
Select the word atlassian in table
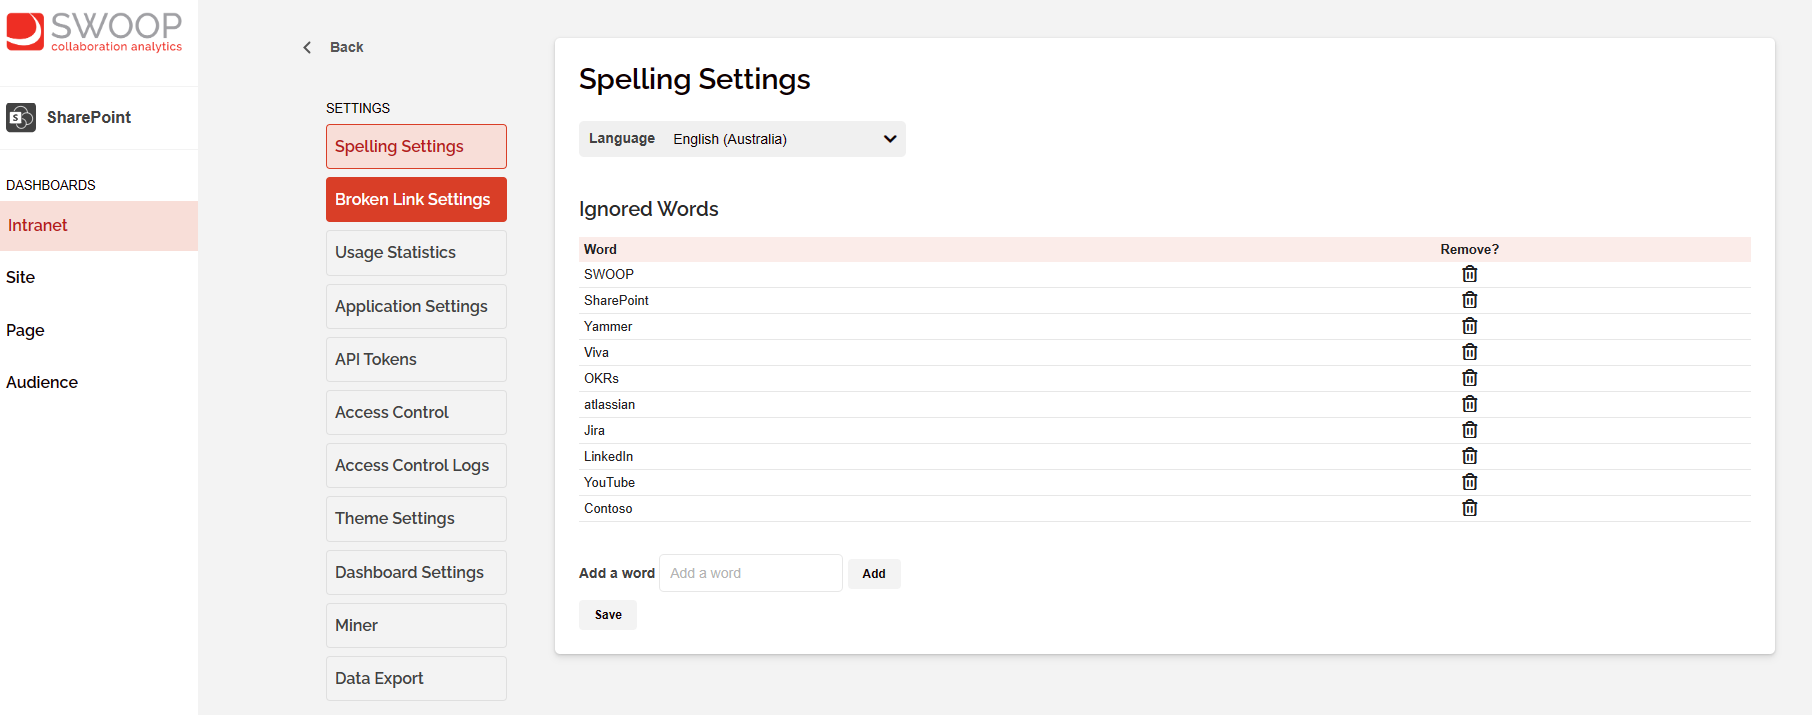click(x=610, y=404)
